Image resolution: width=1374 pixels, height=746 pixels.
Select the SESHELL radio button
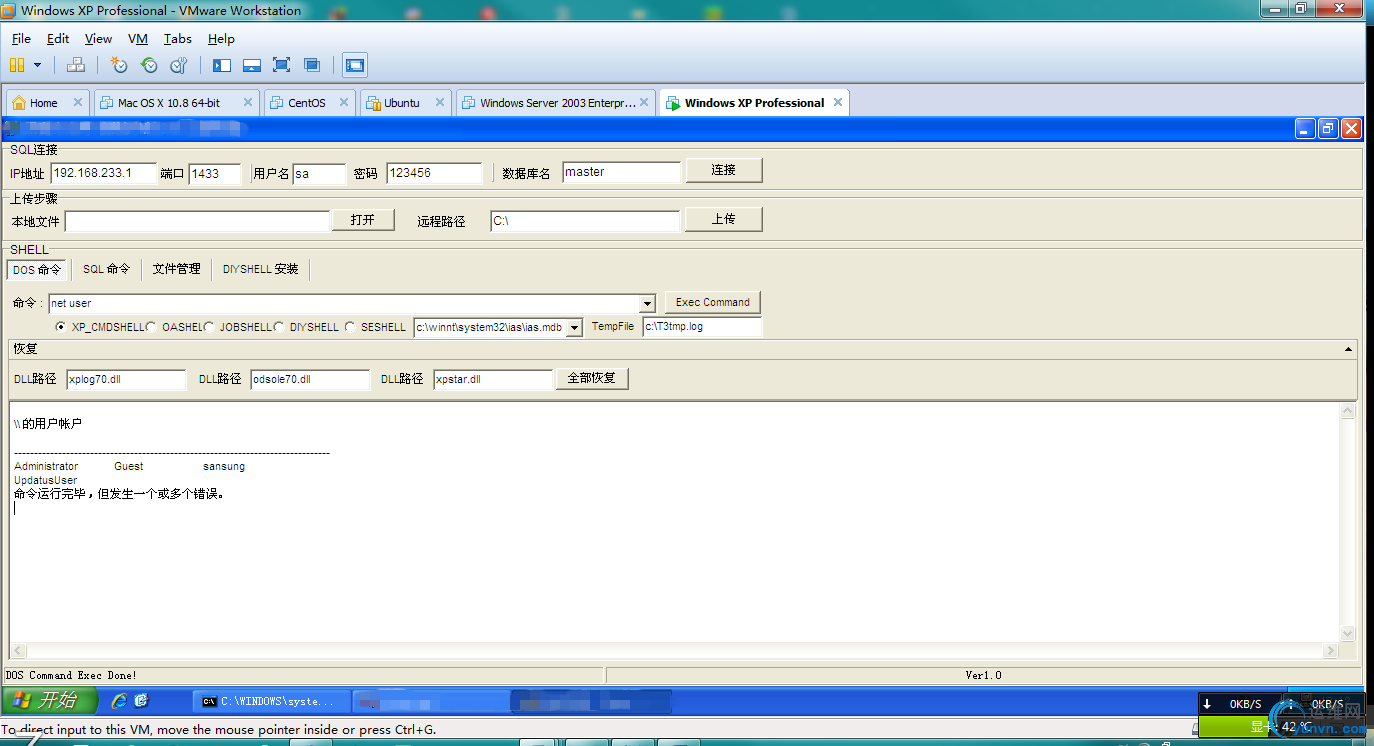point(350,327)
